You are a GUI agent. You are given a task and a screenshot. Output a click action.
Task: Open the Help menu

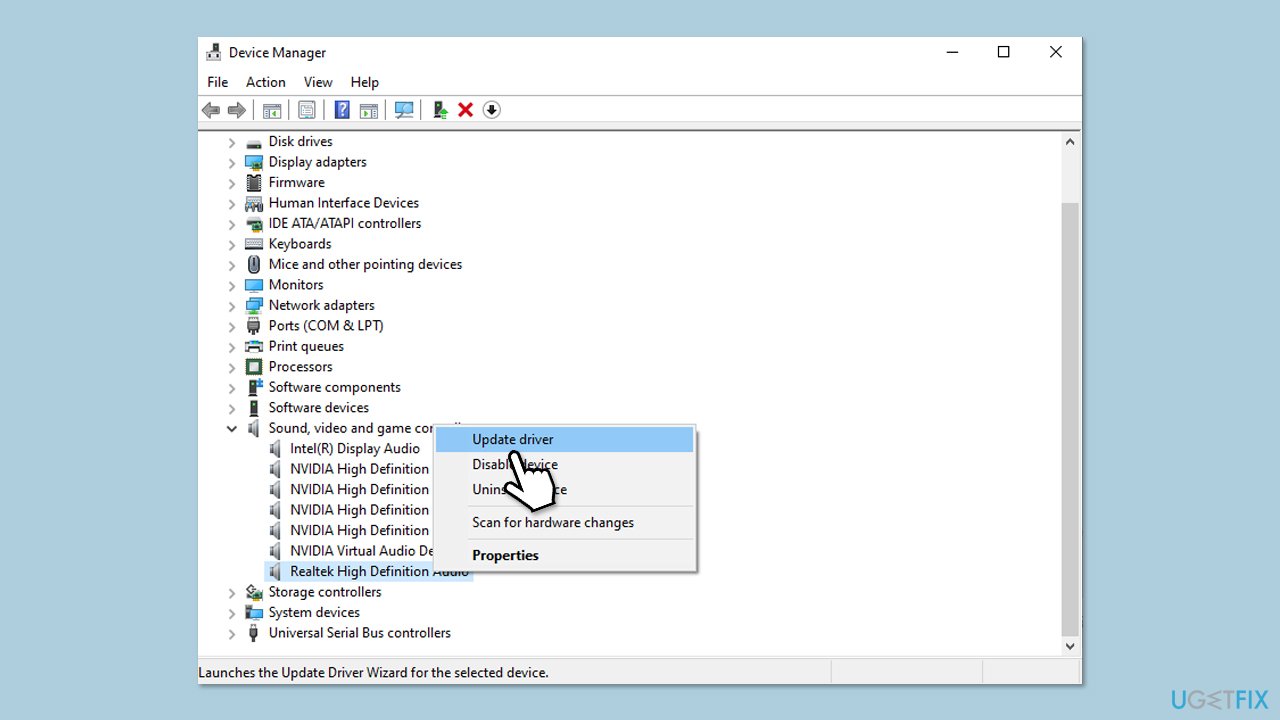(x=365, y=82)
